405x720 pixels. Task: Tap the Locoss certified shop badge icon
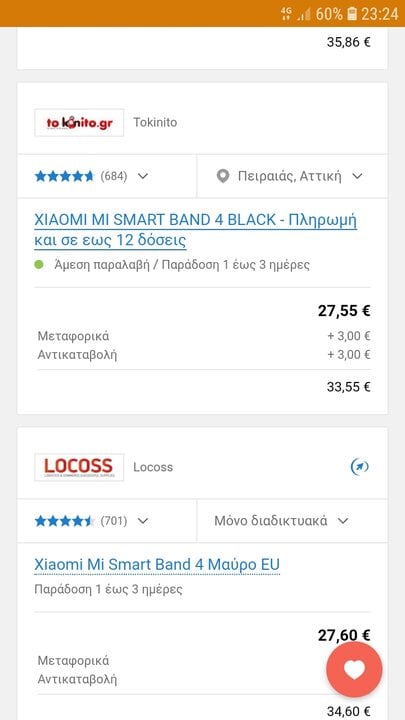(x=360, y=467)
